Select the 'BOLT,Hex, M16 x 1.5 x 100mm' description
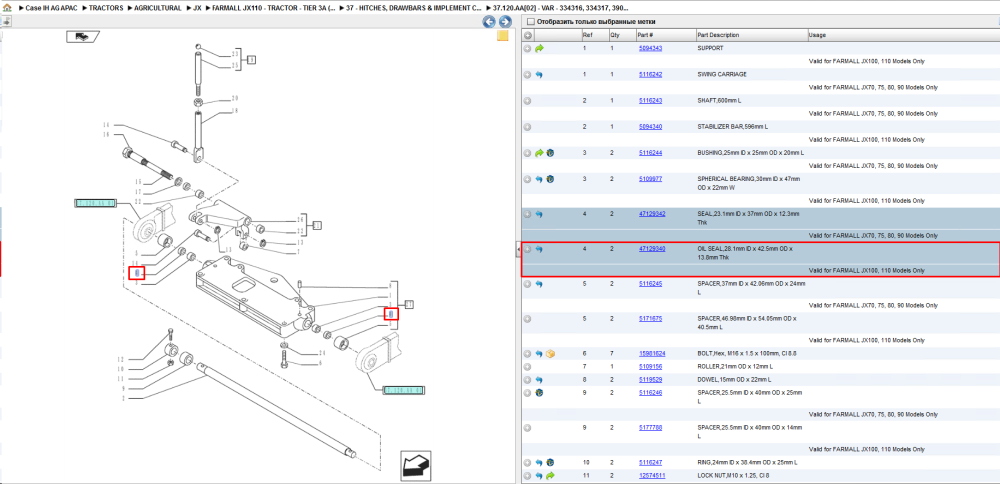This screenshot has height=484, width=1000. pos(746,354)
